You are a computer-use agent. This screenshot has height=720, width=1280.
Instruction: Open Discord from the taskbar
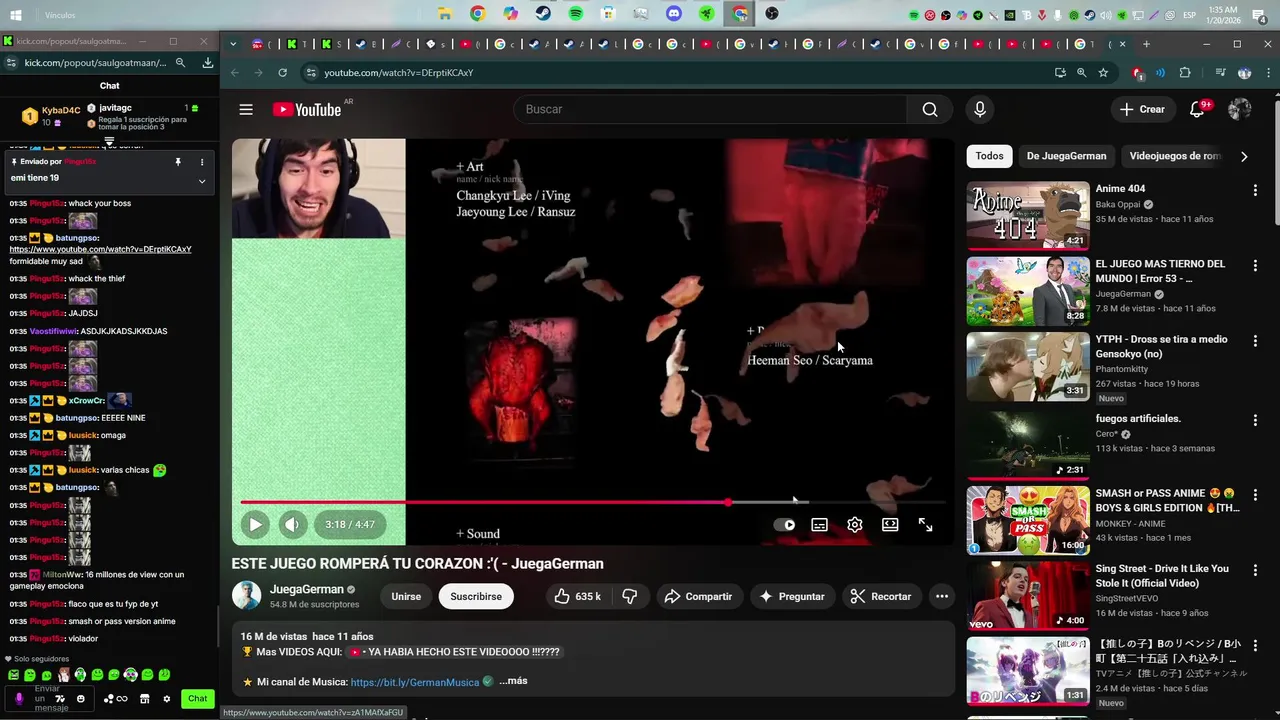pos(674,14)
